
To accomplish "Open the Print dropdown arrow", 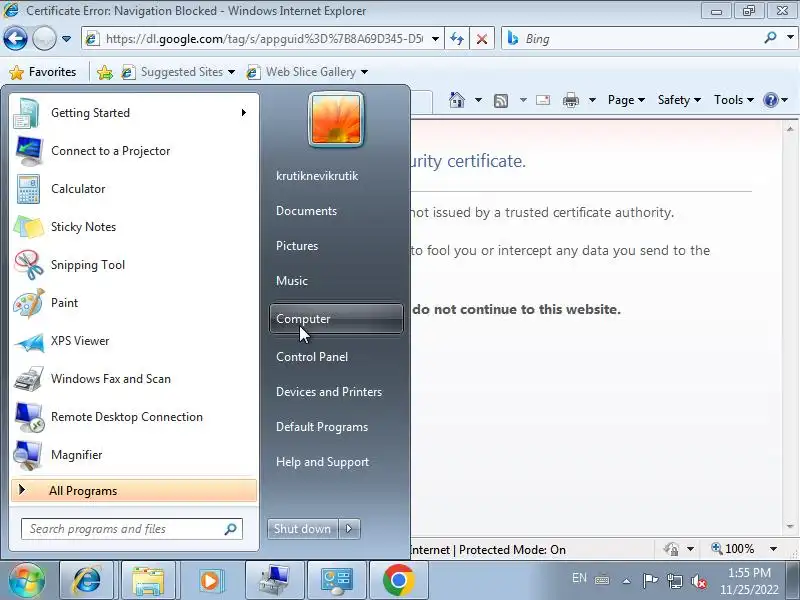I will tap(592, 100).
